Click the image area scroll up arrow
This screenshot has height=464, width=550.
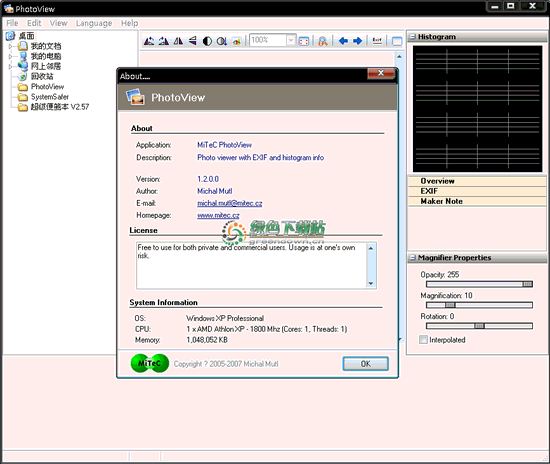(399, 56)
